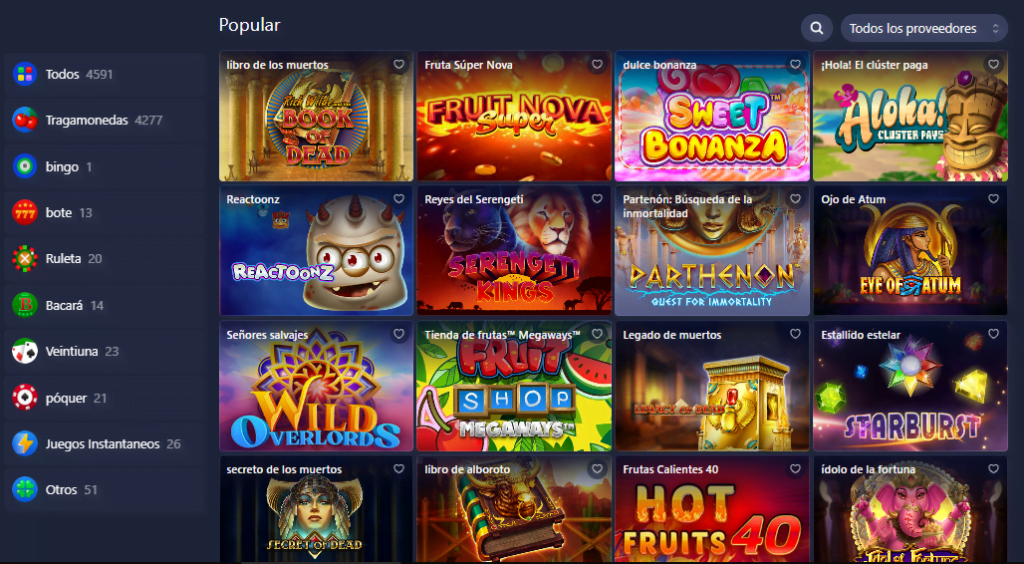Select the póquer chip icon
This screenshot has width=1024, height=564.
click(25, 398)
